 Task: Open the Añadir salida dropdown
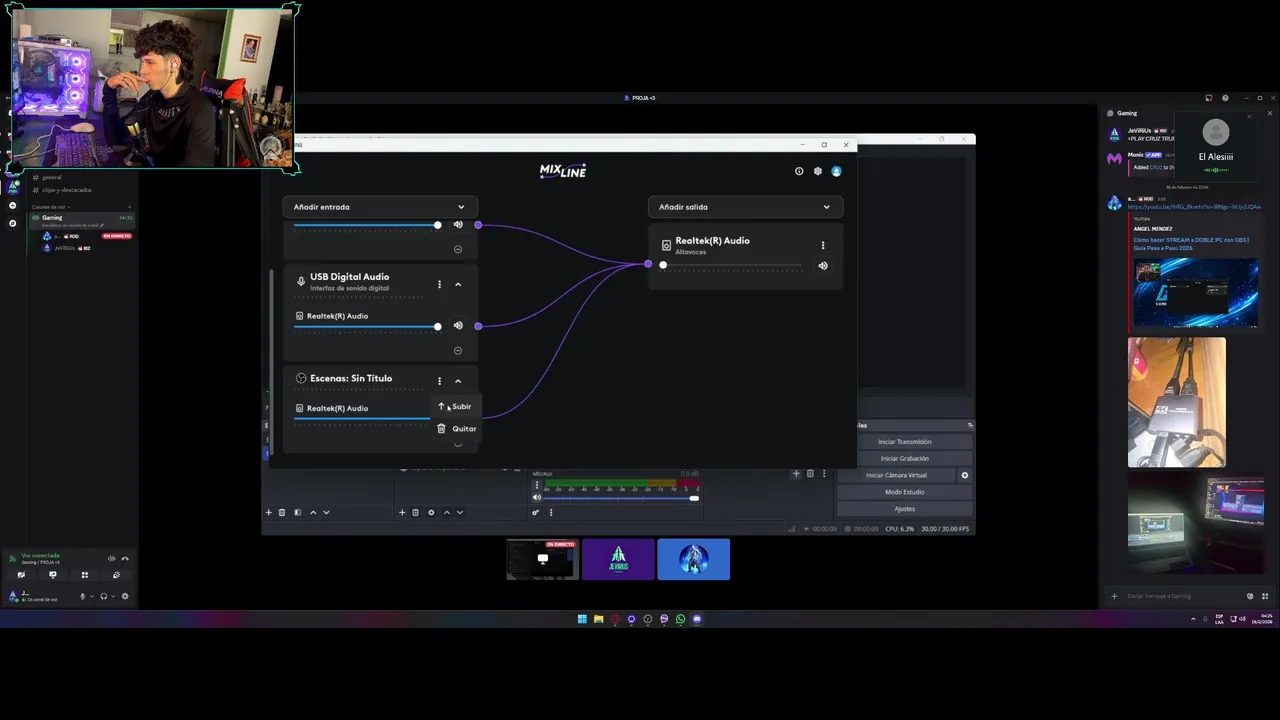[x=745, y=207]
